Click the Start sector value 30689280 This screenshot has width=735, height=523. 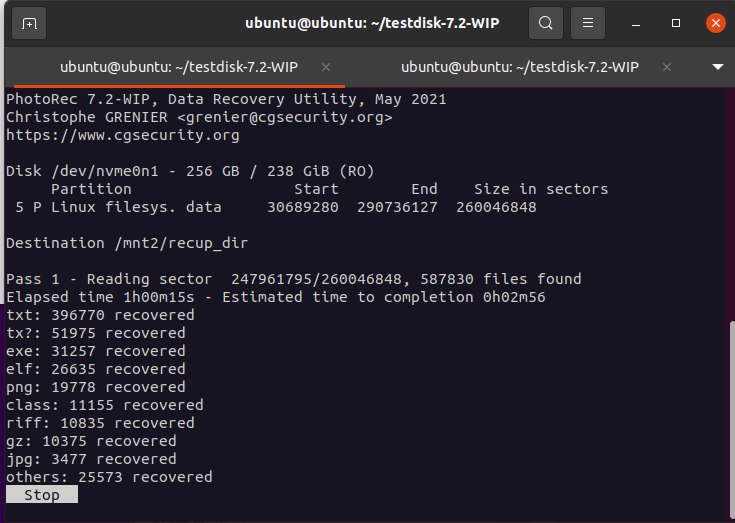coord(303,207)
